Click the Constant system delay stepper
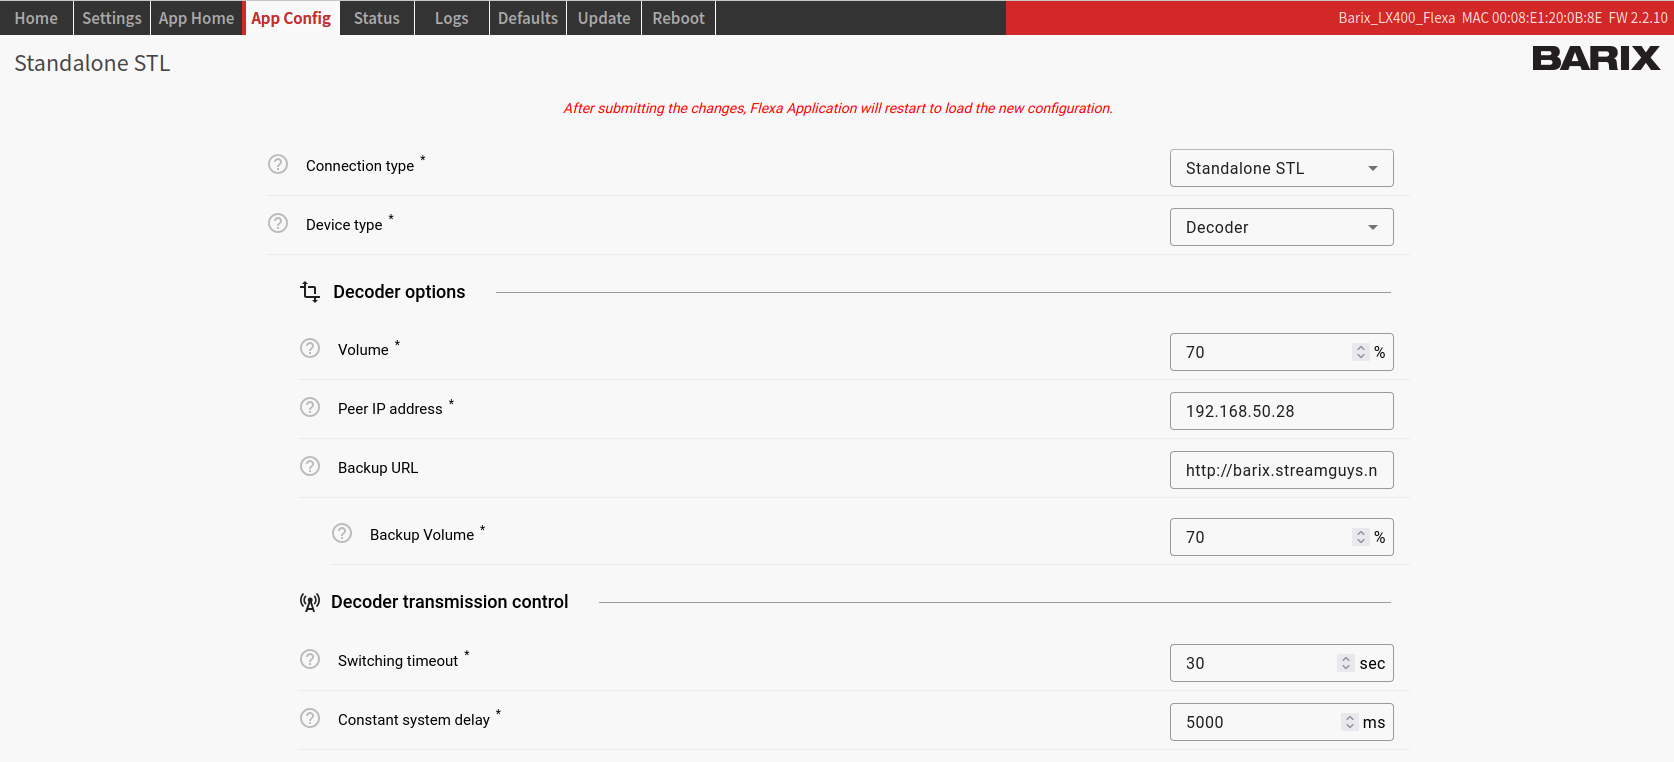Viewport: 1674px width, 762px height. click(1349, 722)
